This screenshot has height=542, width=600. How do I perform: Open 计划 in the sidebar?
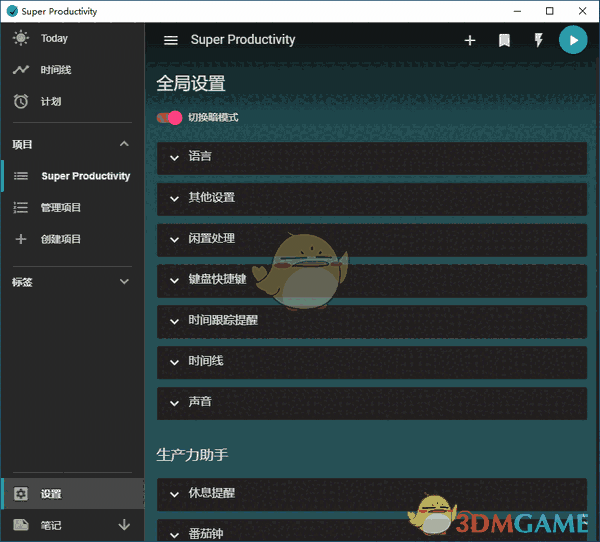[x=72, y=101]
